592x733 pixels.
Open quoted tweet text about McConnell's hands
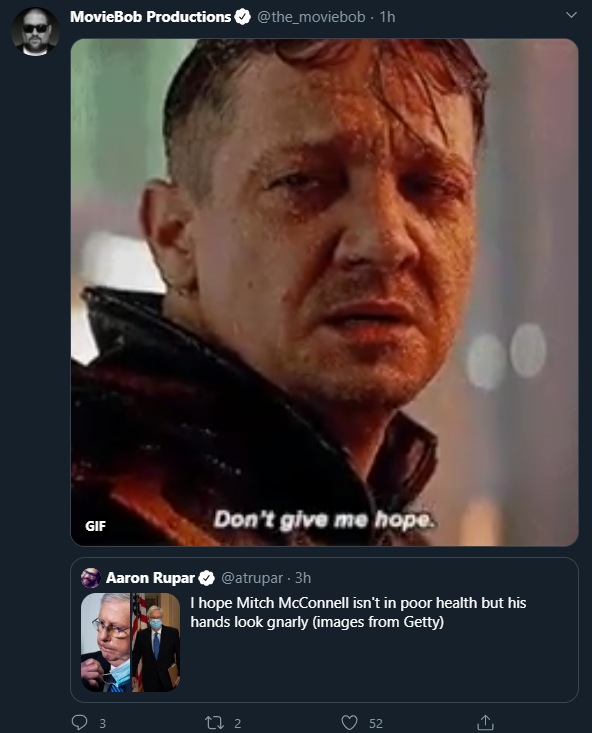click(x=358, y=612)
